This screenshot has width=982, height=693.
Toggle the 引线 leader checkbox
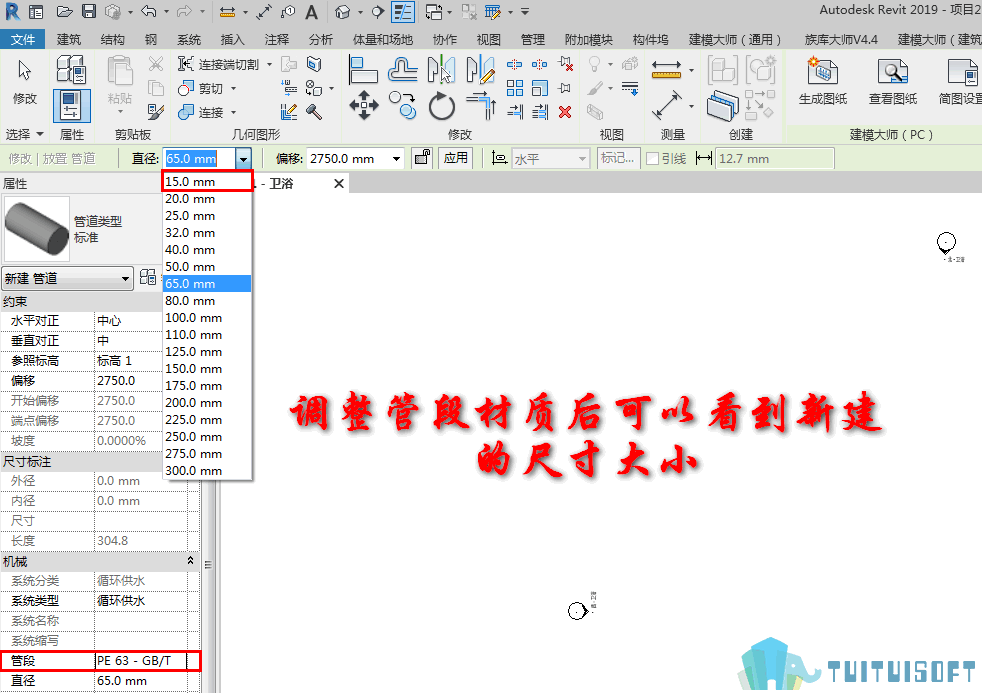click(653, 159)
